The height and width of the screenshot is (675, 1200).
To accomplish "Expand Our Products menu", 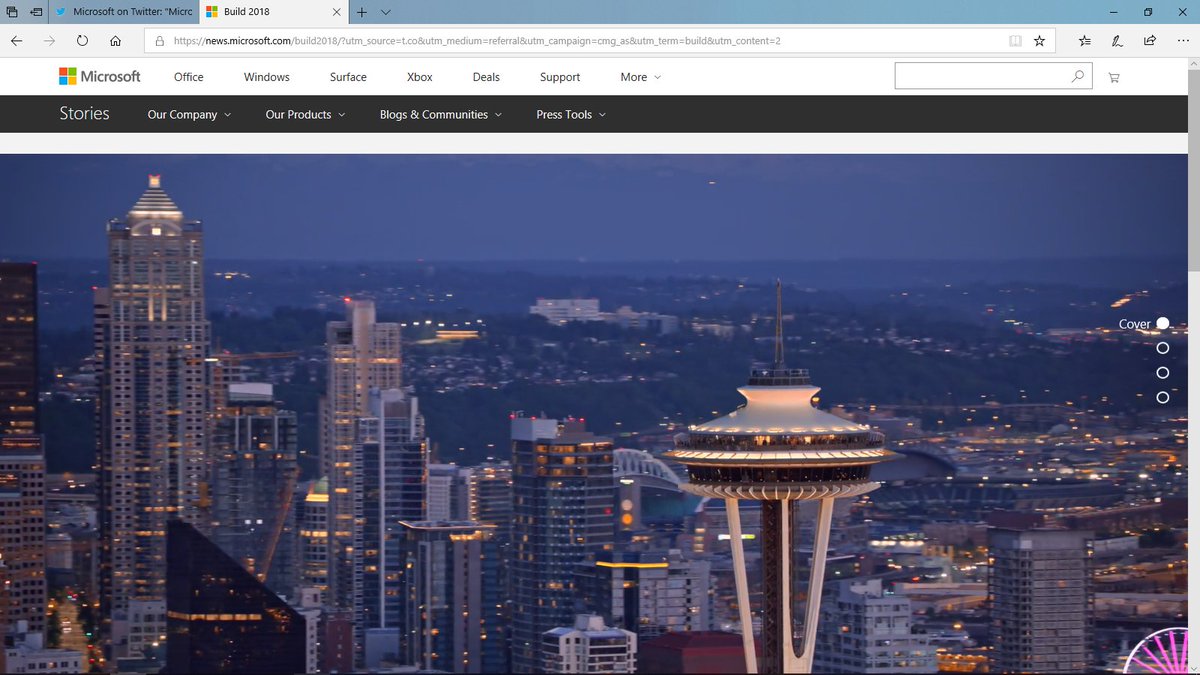I will 305,115.
